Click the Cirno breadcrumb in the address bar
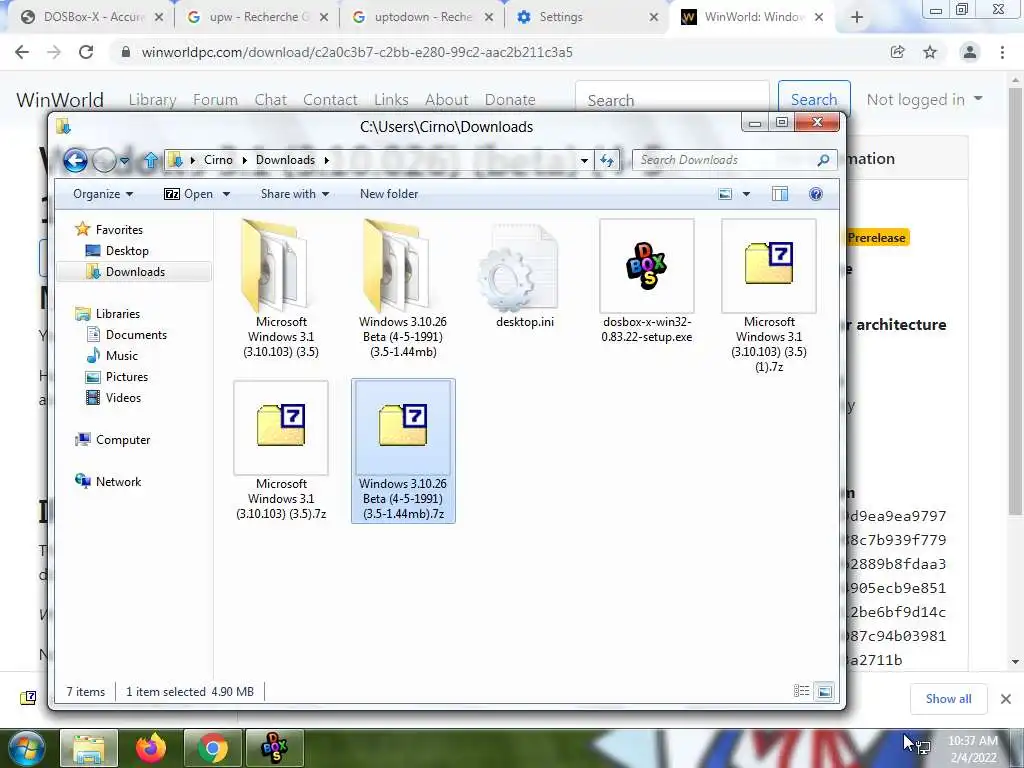Image resolution: width=1024 pixels, height=768 pixels. pyautogui.click(x=218, y=160)
